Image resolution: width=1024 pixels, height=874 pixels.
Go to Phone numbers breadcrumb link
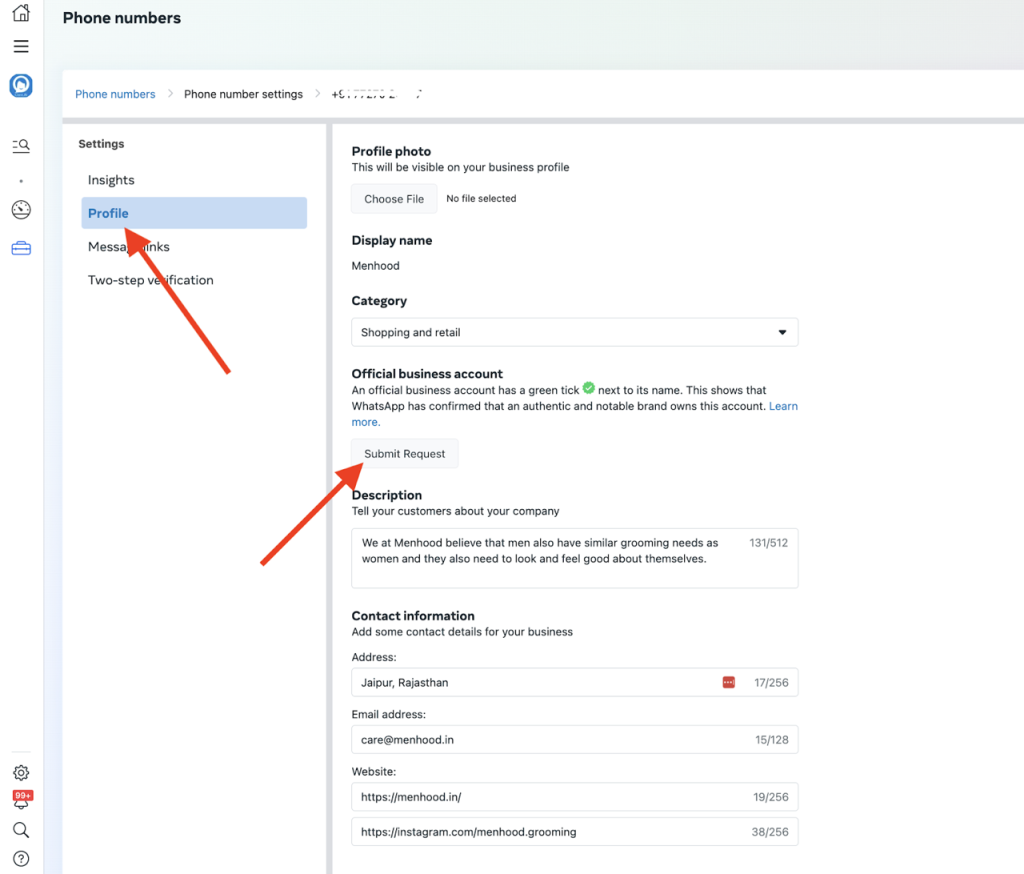click(115, 94)
